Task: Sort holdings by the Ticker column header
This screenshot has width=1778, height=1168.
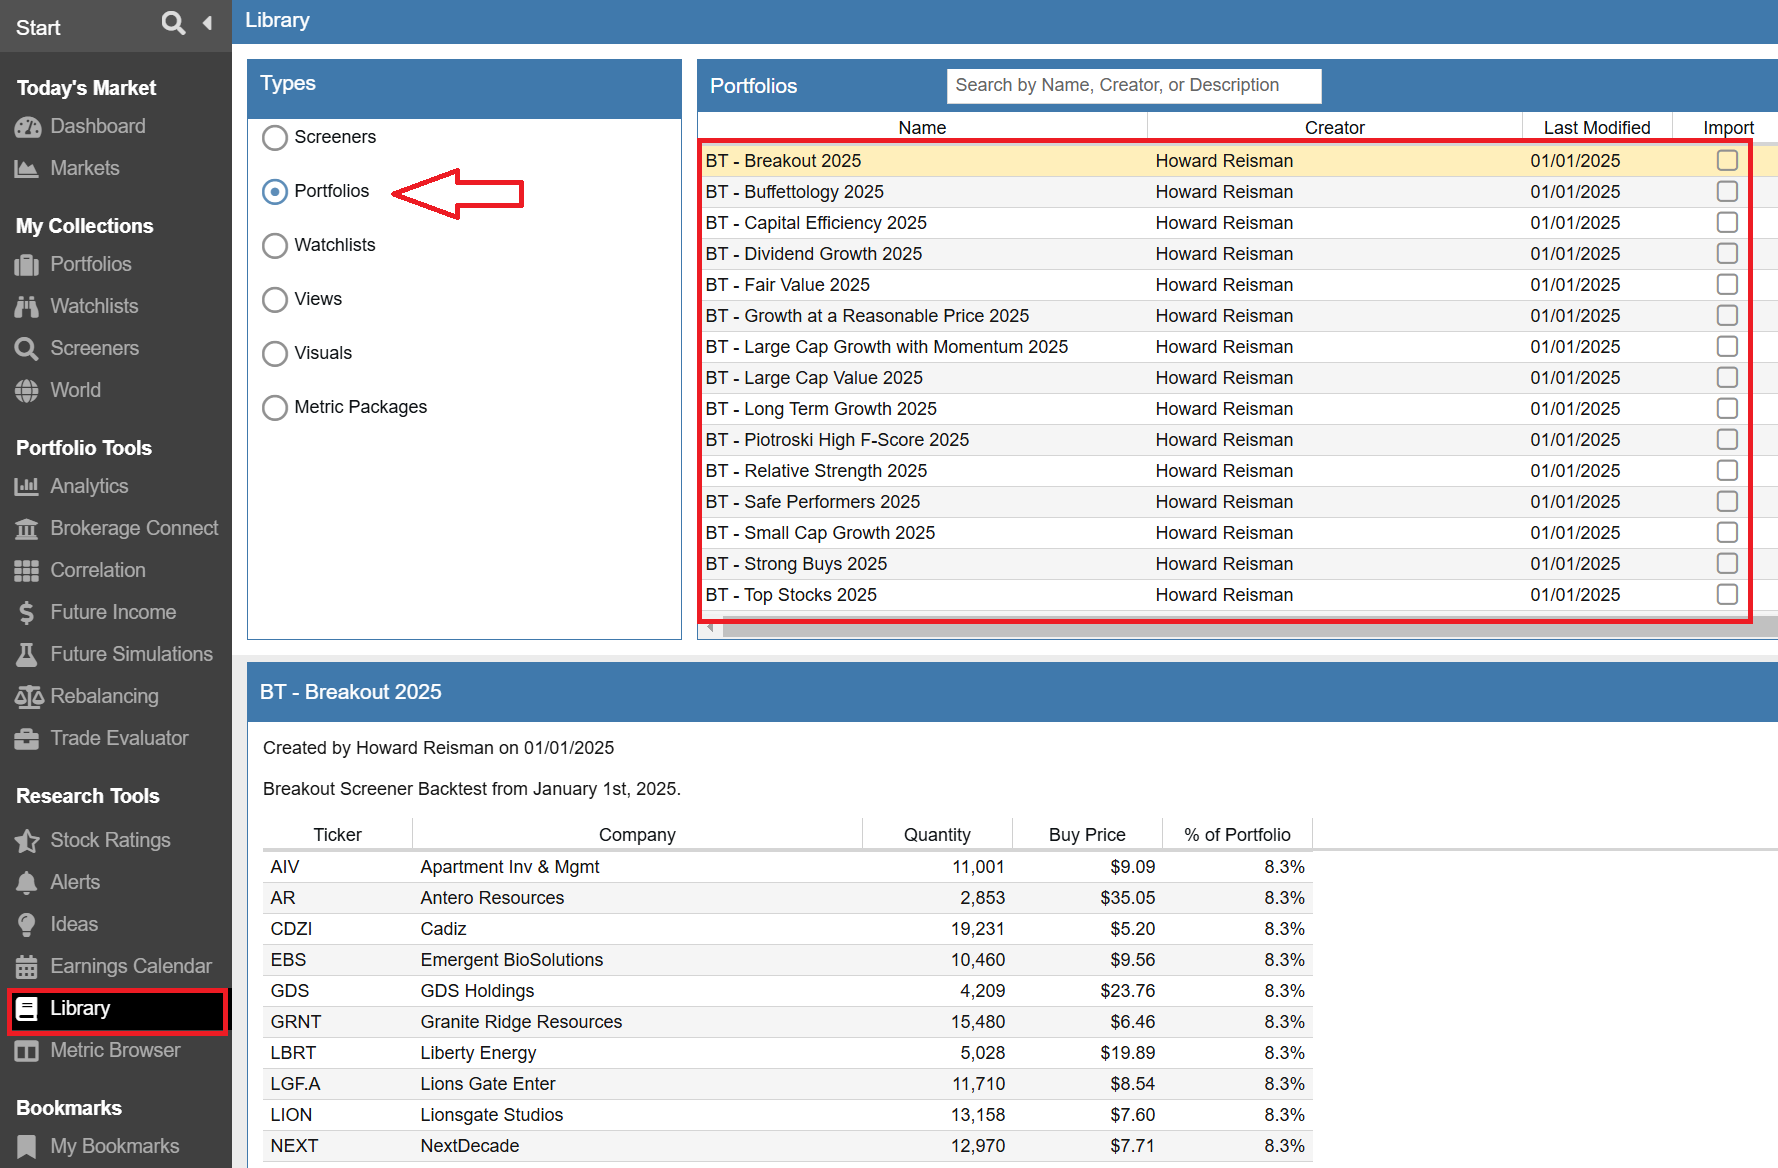Action: (x=338, y=835)
